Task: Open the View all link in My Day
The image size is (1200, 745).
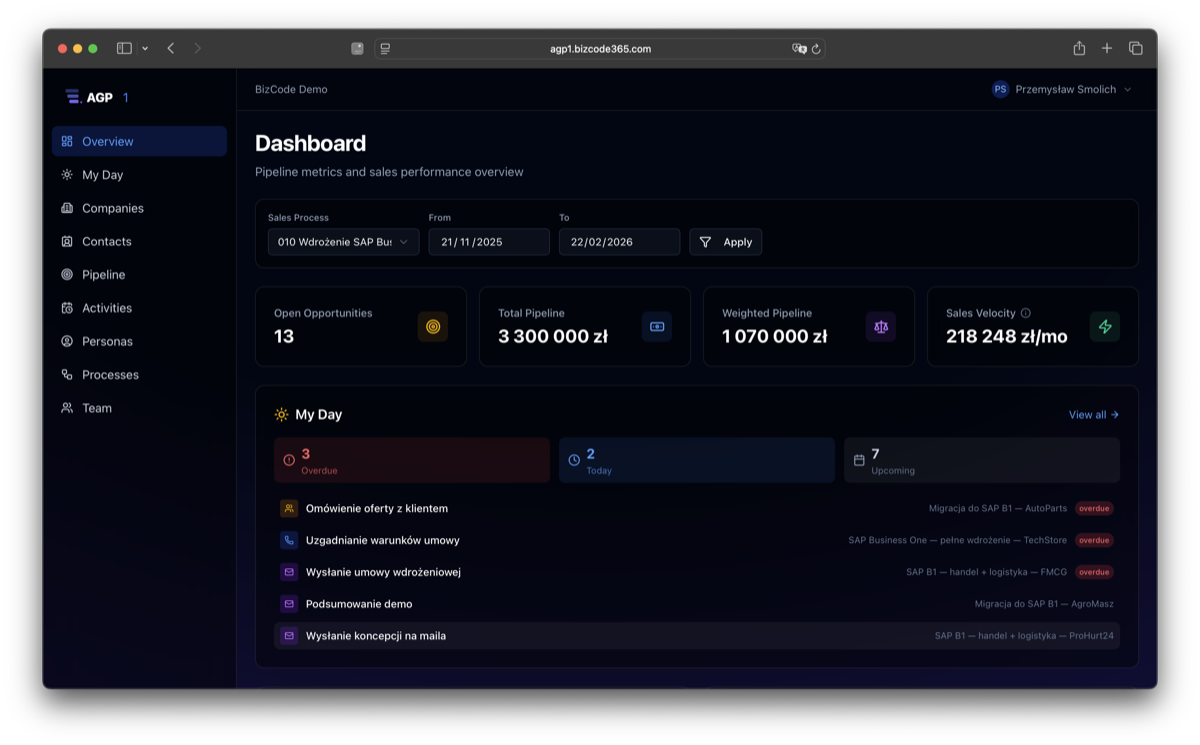Action: point(1092,414)
